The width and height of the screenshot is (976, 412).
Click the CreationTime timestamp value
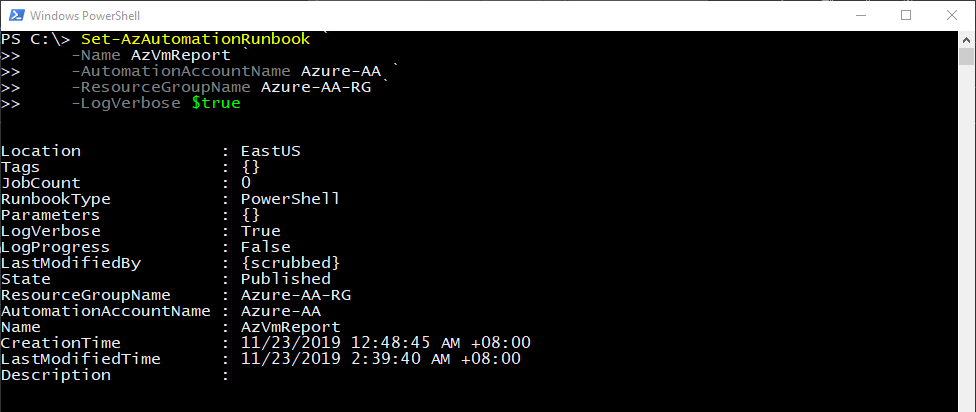385,343
